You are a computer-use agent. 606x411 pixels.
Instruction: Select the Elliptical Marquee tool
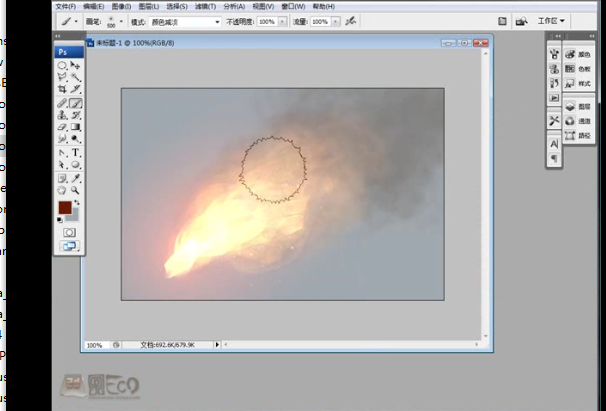click(x=62, y=65)
